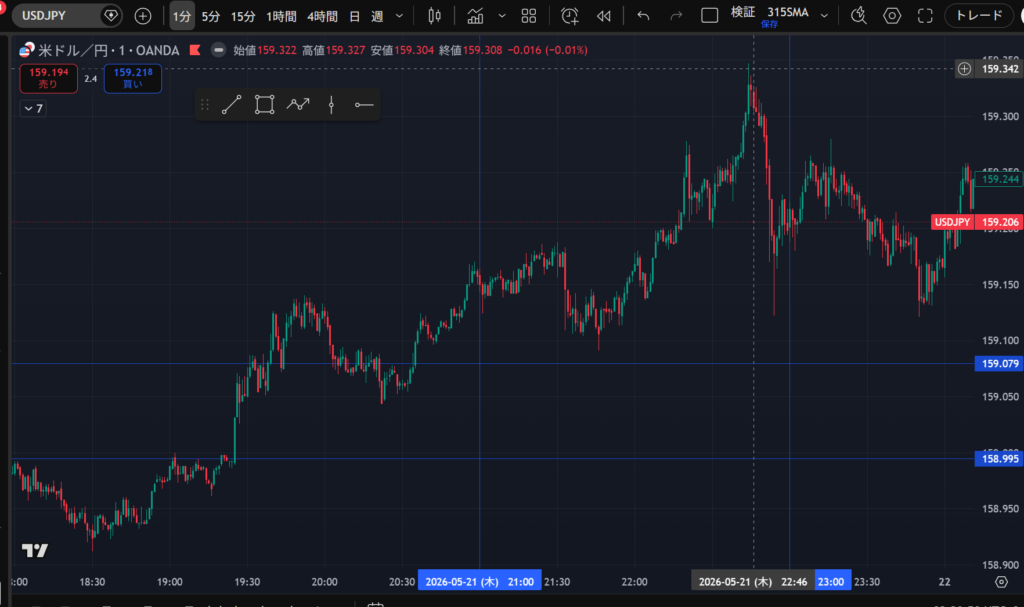
Task: Click the 159.218 買い buy button
Action: 133,78
